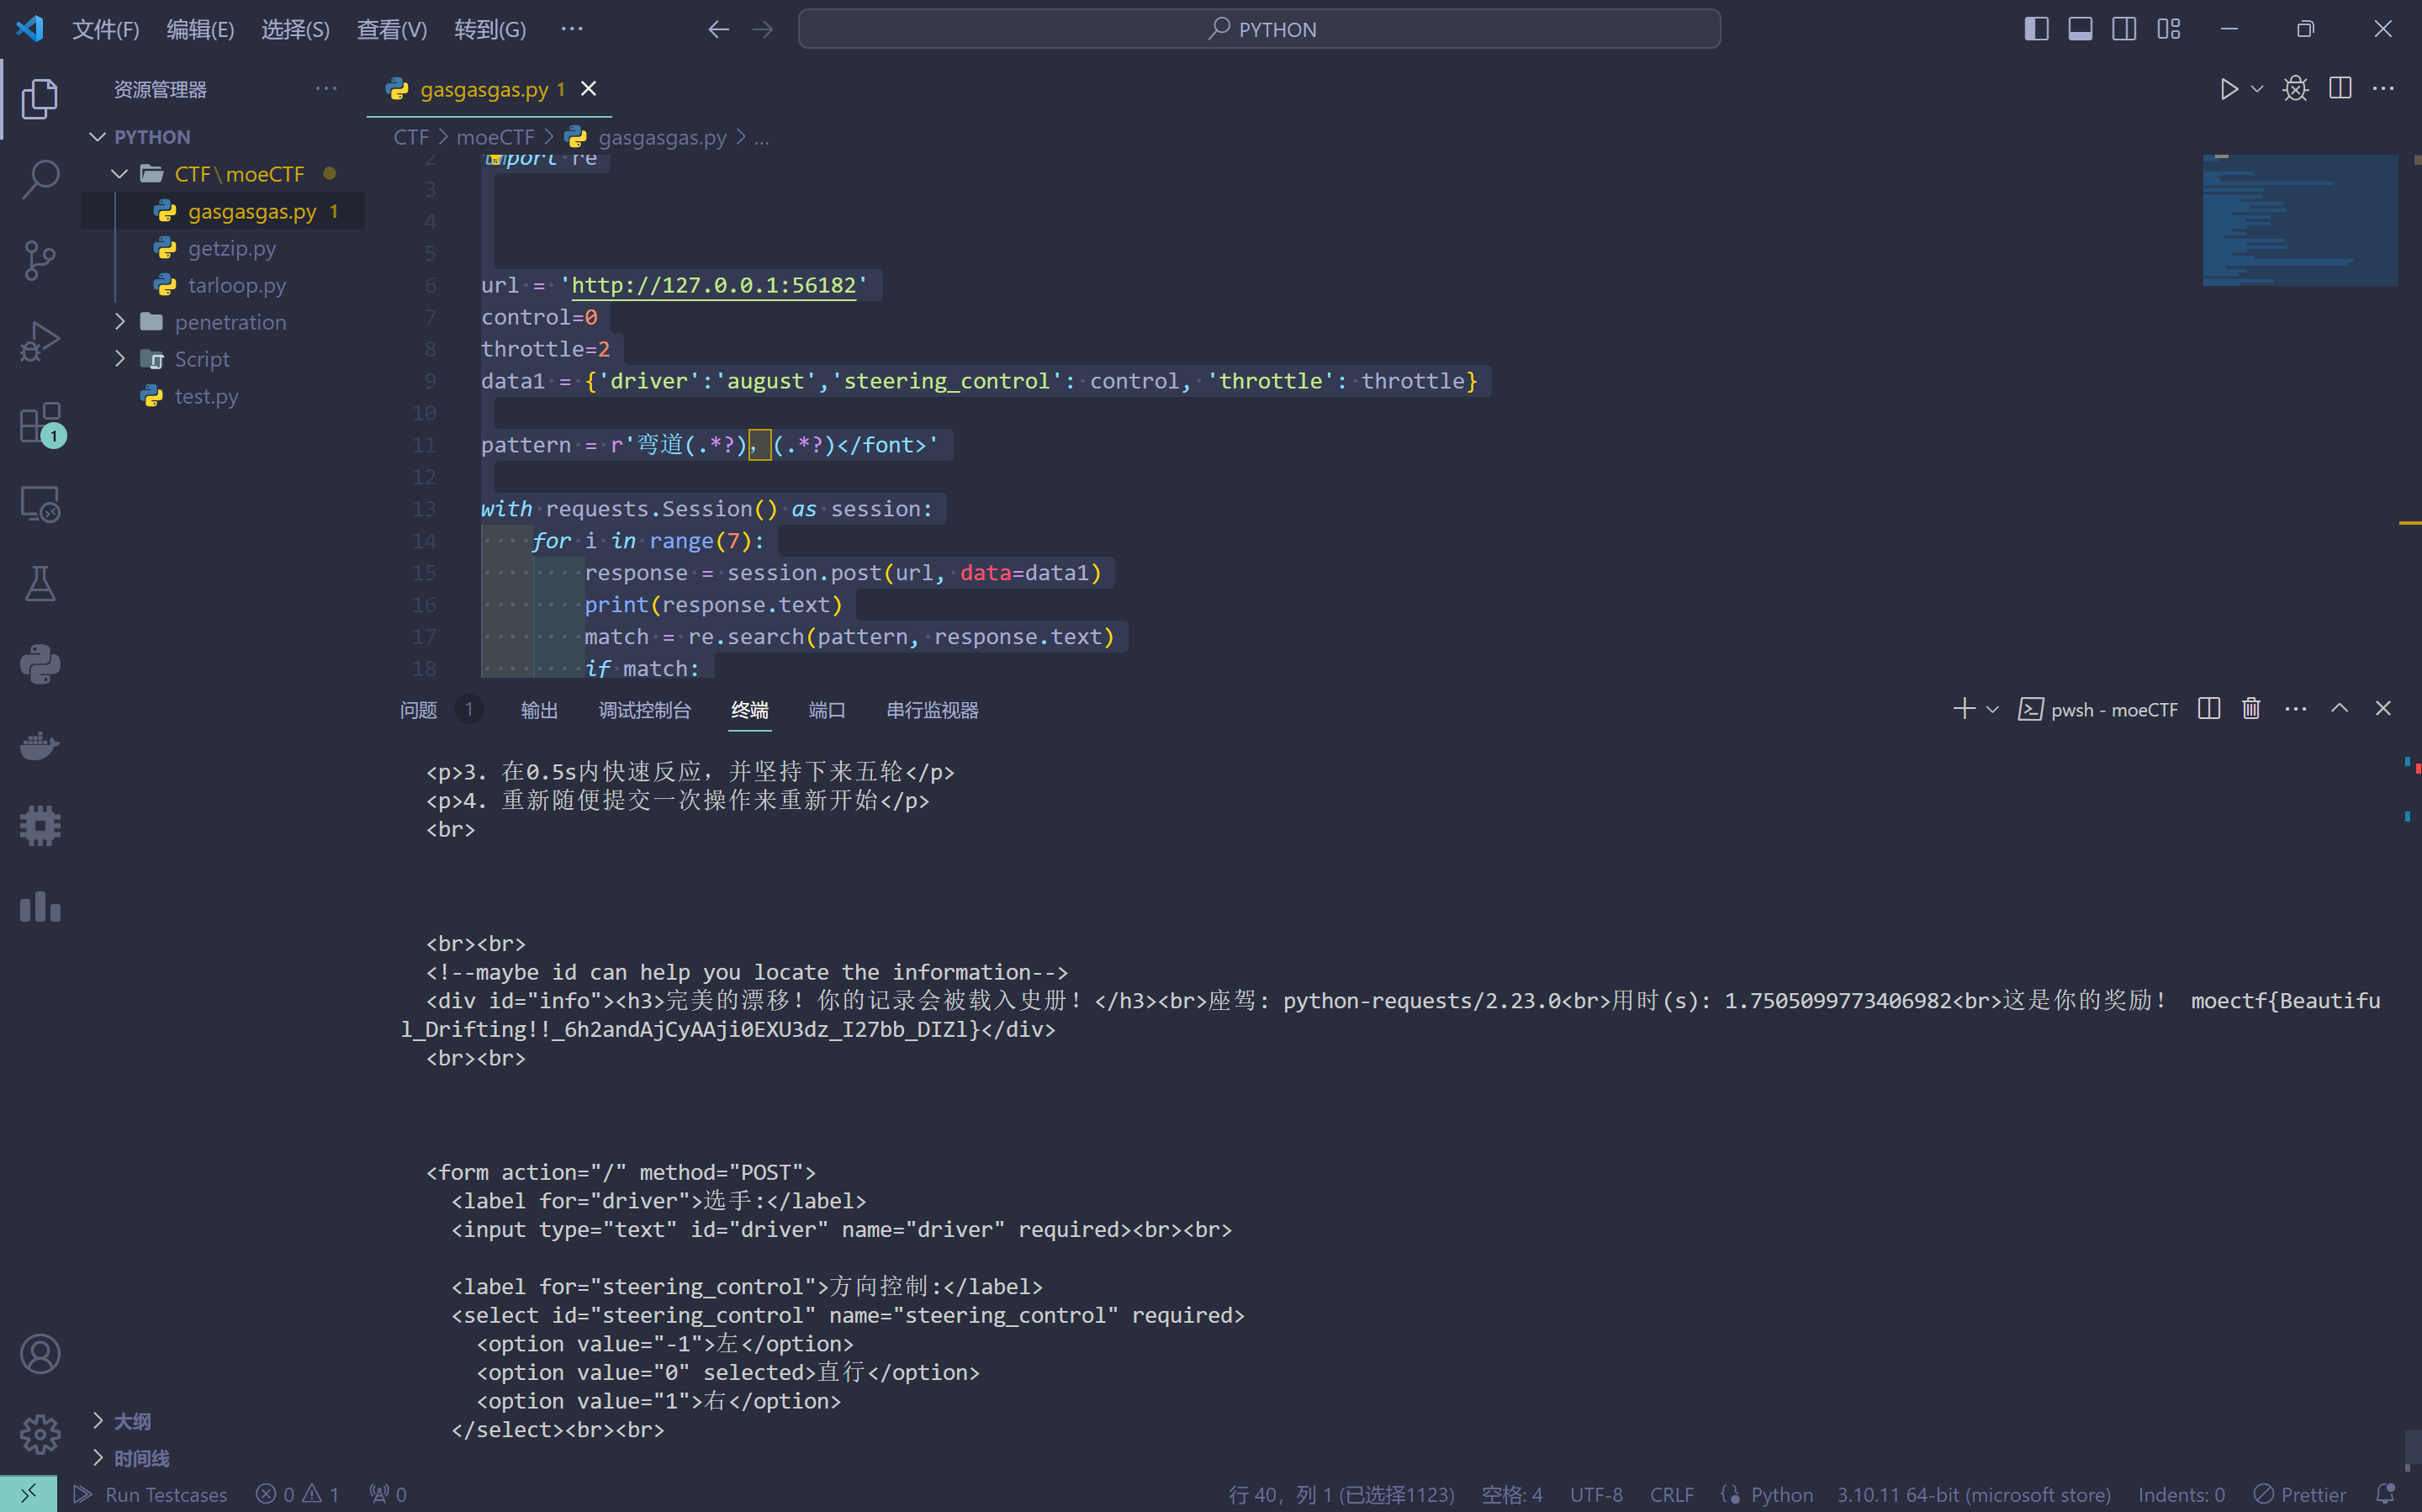Open the Source Control view
The height and width of the screenshot is (1512, 2422).
(x=40, y=261)
